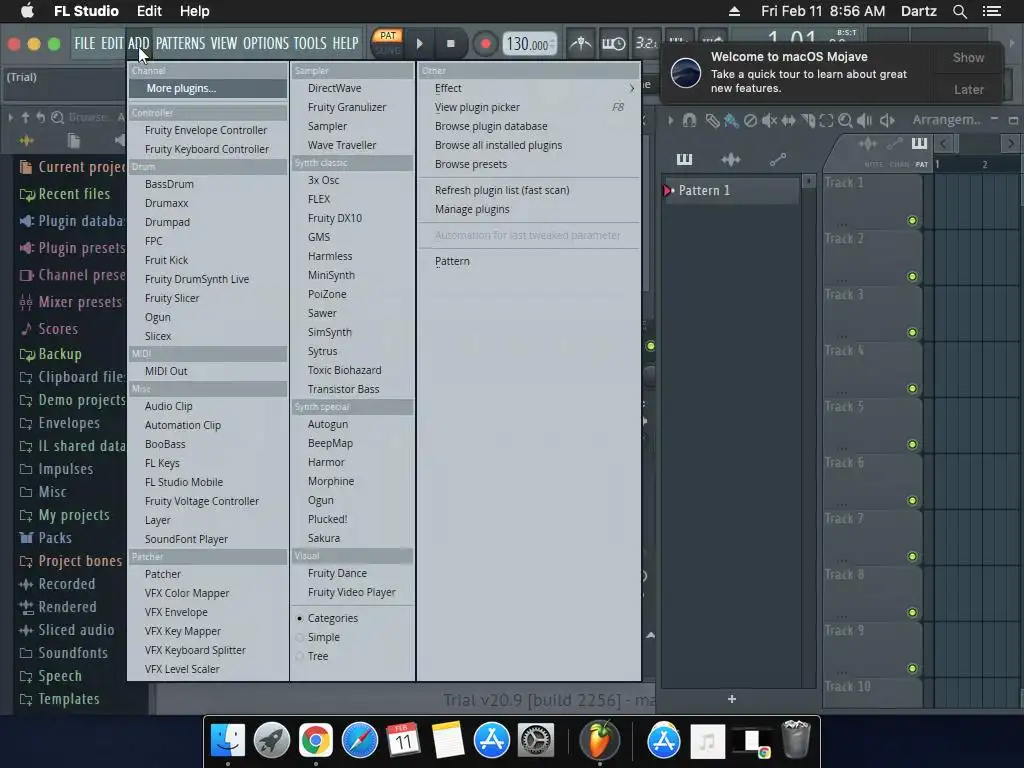Expand Current project in browser
1024x768 pixels.
(72, 167)
